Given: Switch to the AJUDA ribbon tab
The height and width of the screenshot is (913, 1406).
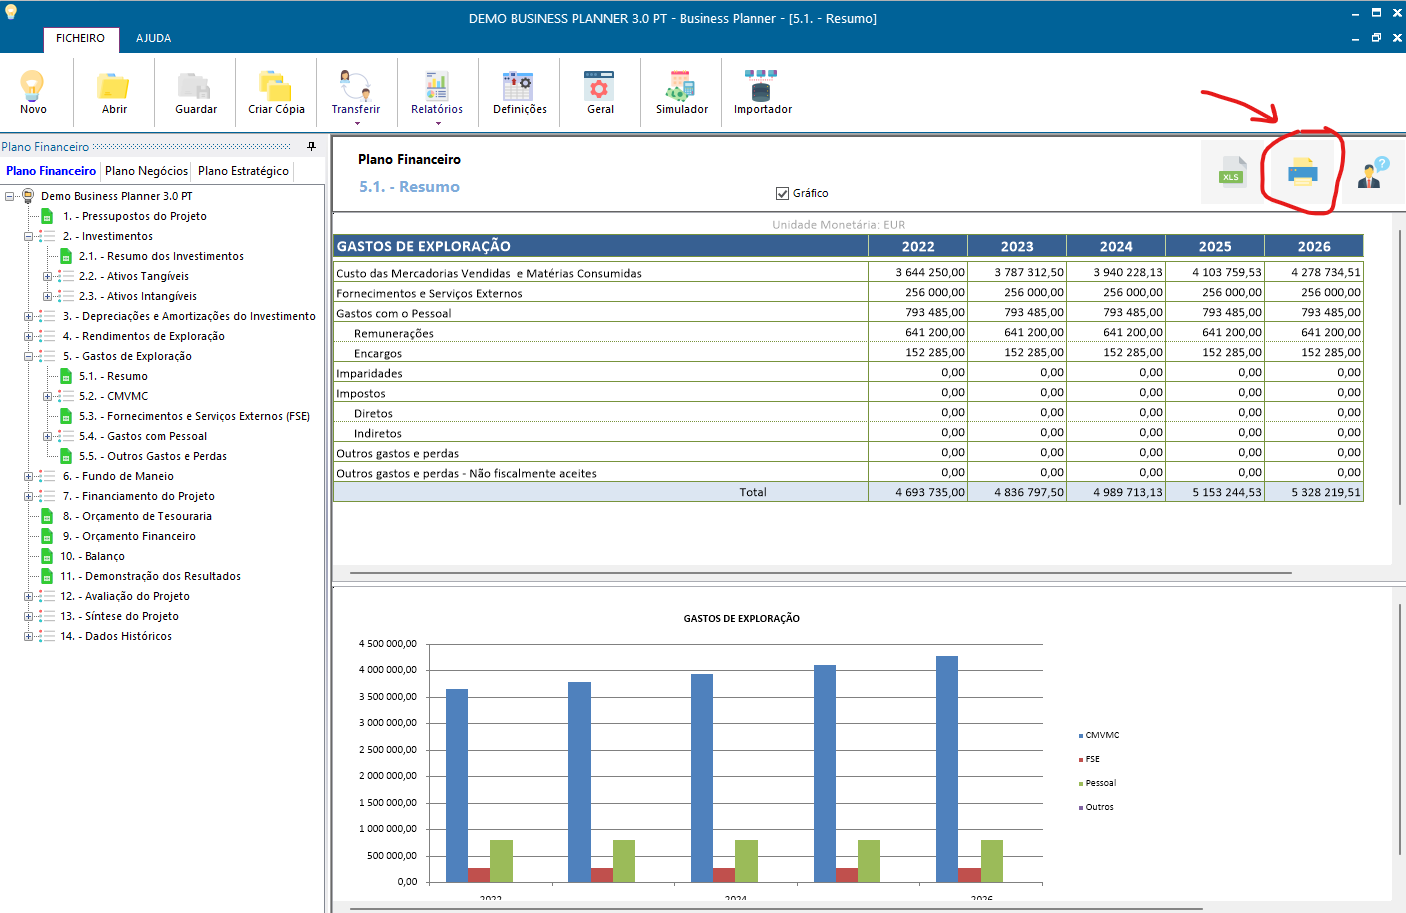Looking at the screenshot, I should pos(153,38).
